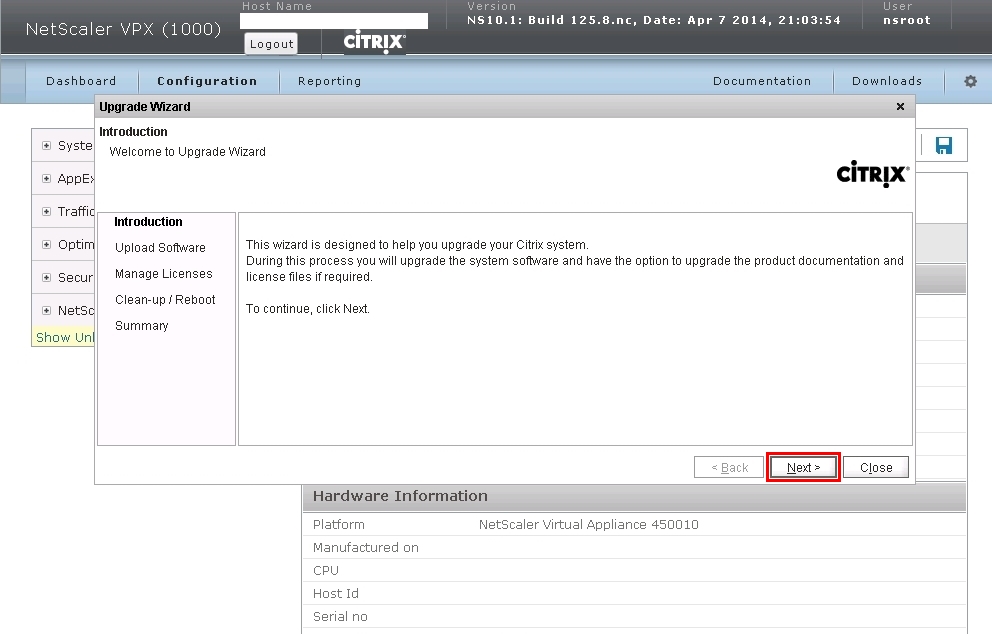Switch to the Configuration tab
This screenshot has width=992, height=634.
(208, 81)
